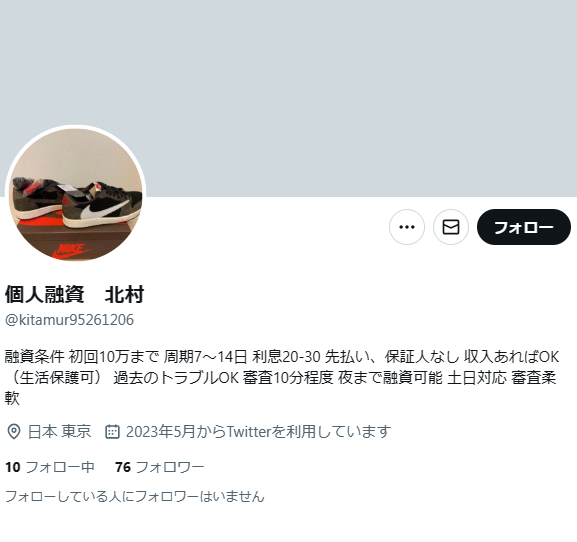Viewport: 577px width, 542px height.
Task: Follow the account with フォロー button
Action: click(524, 227)
